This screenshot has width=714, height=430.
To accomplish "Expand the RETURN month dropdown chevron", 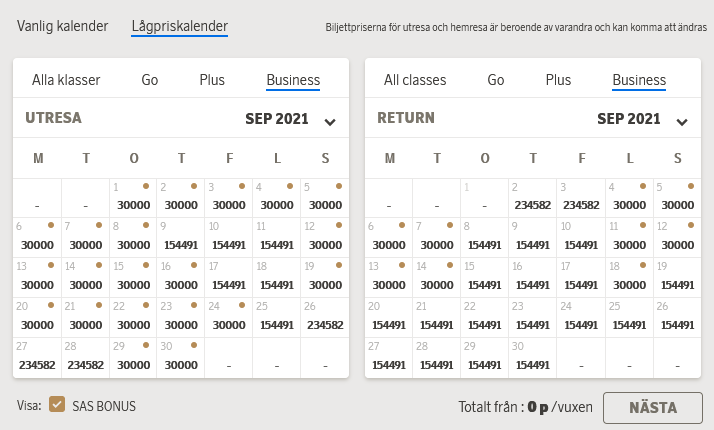I will 682,122.
